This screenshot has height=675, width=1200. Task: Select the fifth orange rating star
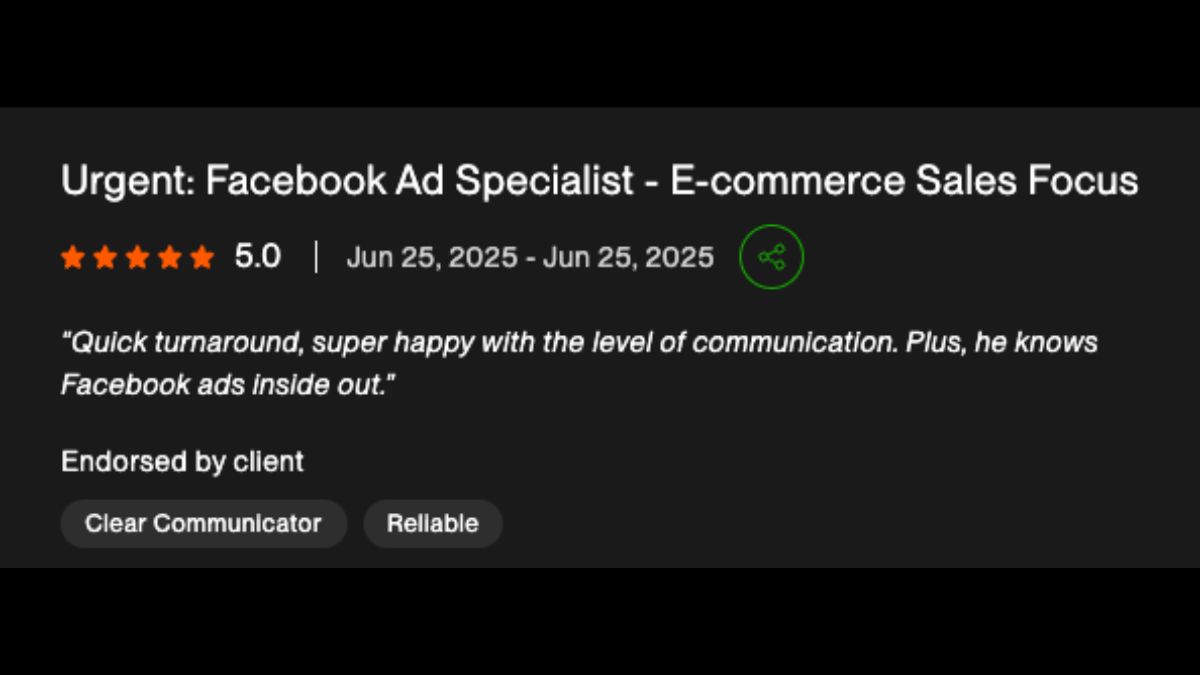(x=202, y=258)
